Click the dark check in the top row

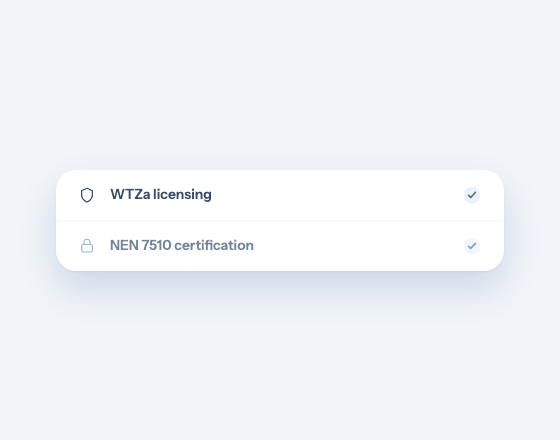coord(472,195)
